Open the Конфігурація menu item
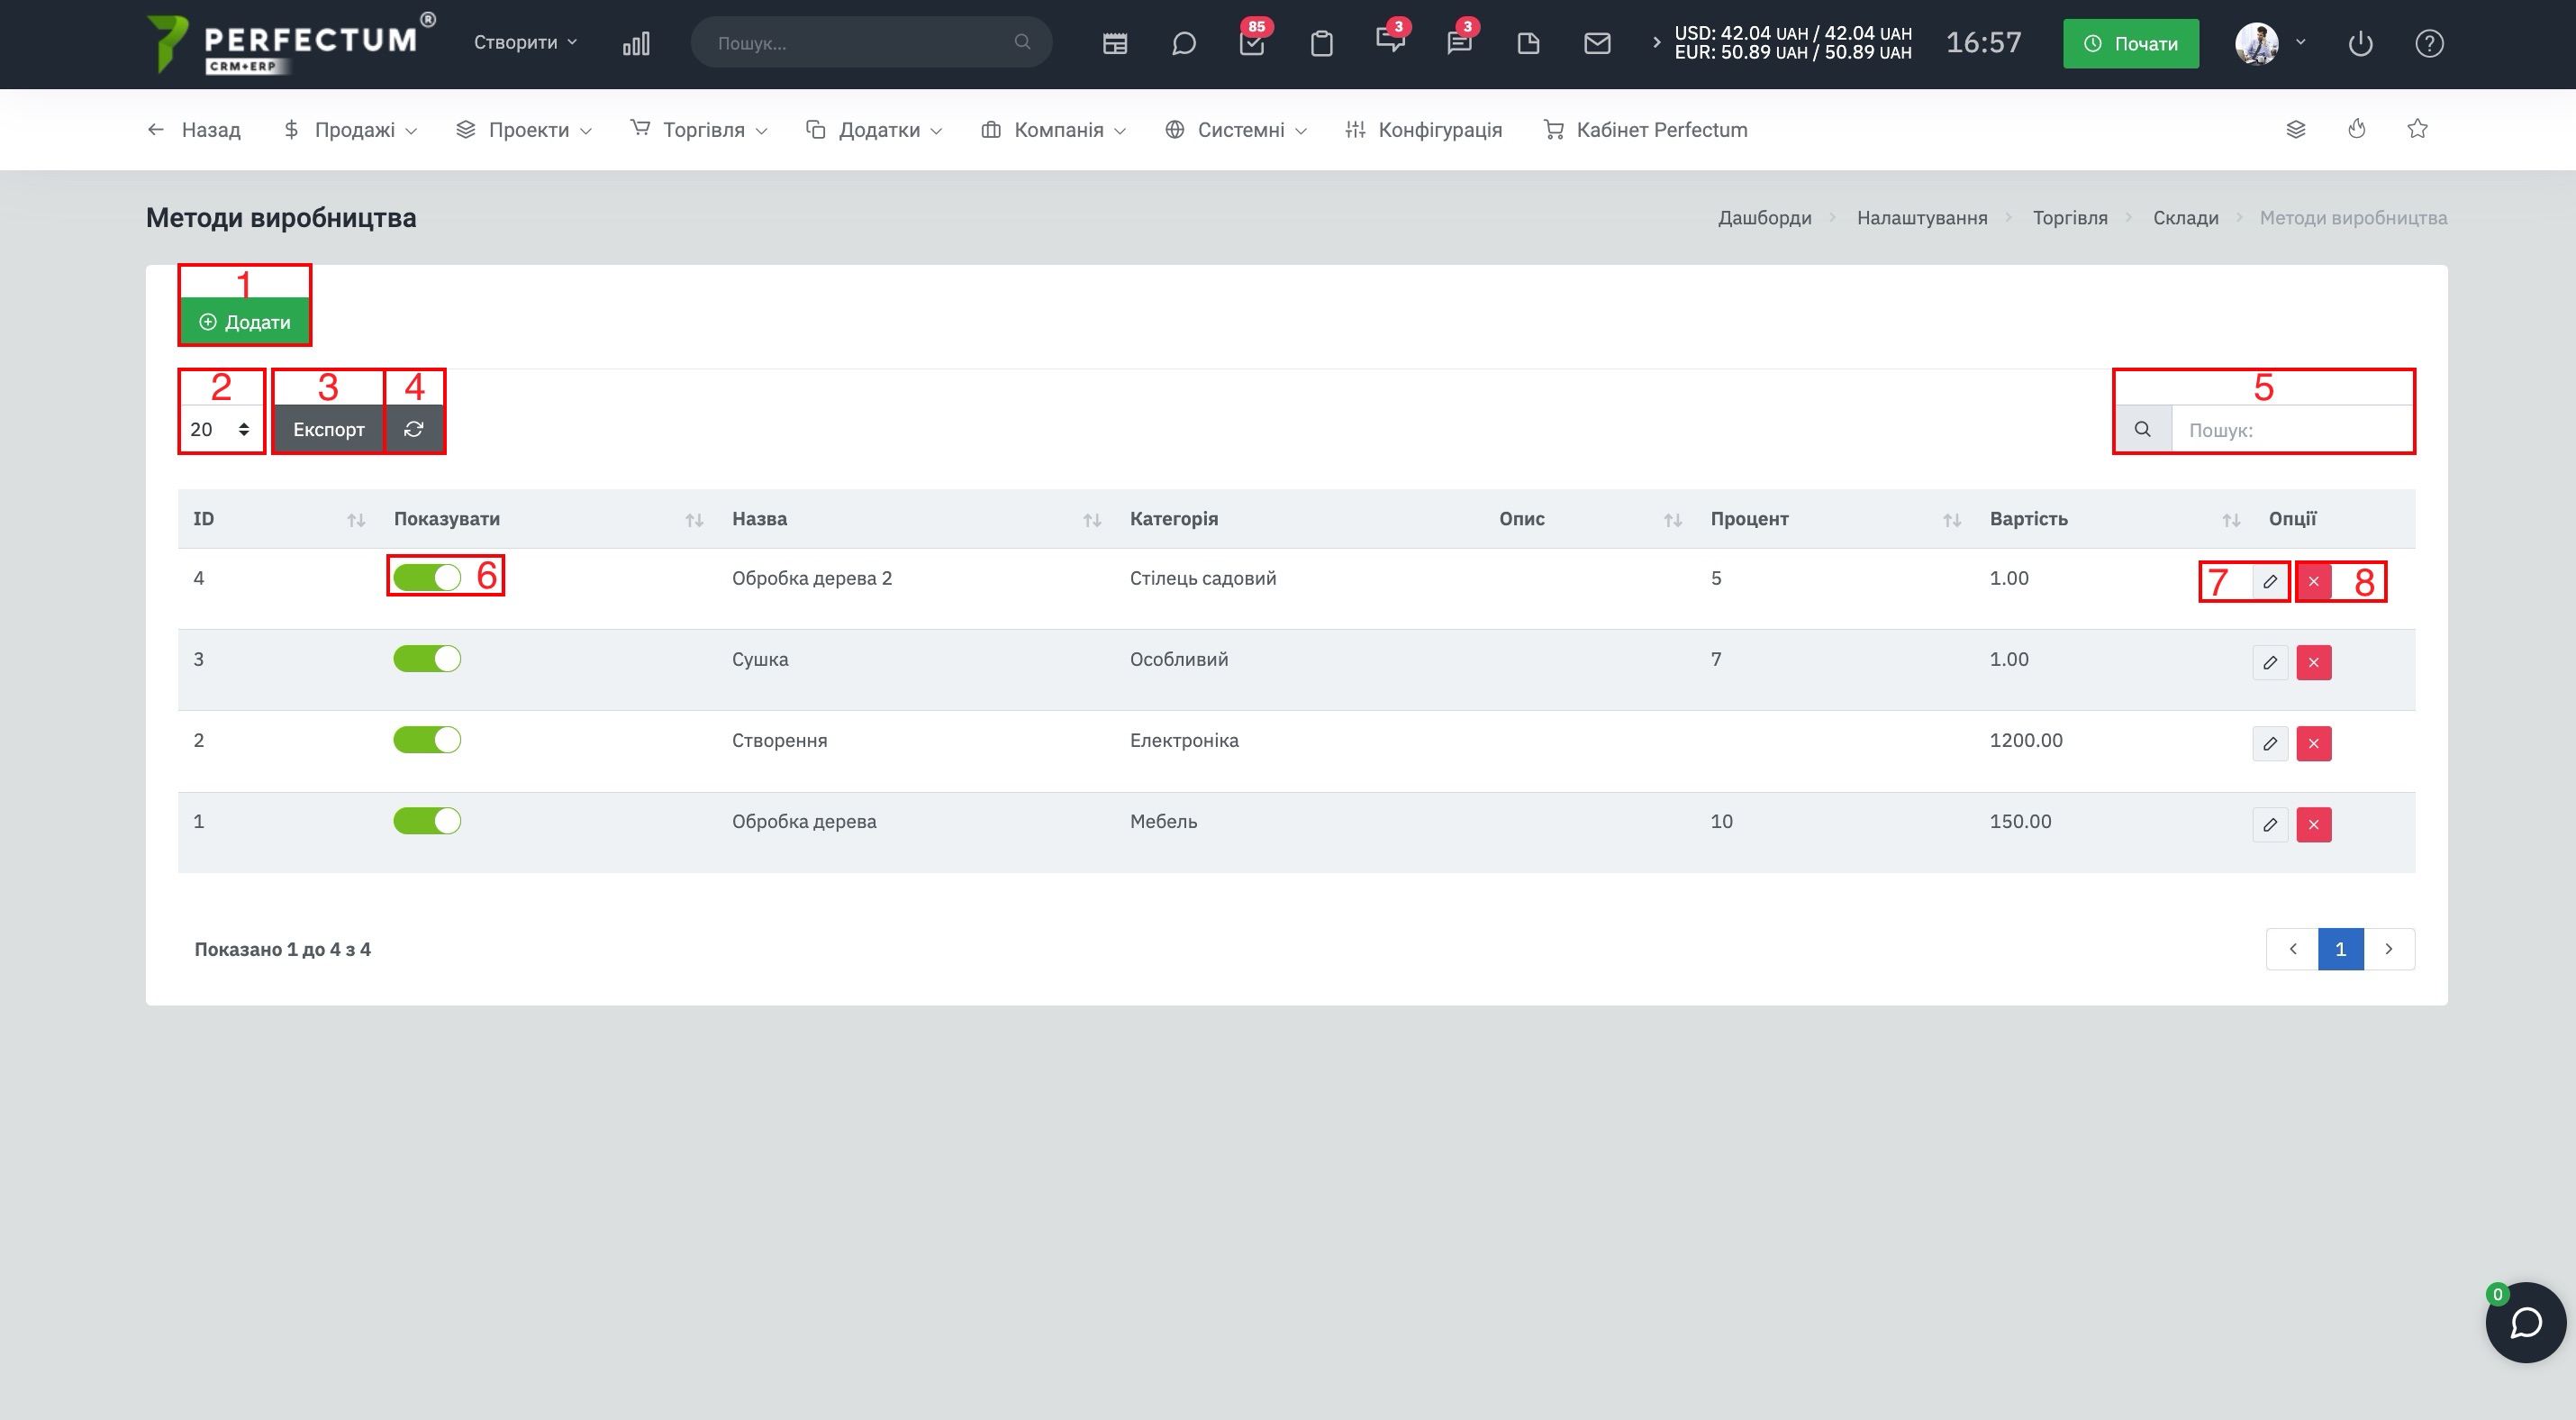 (1423, 129)
